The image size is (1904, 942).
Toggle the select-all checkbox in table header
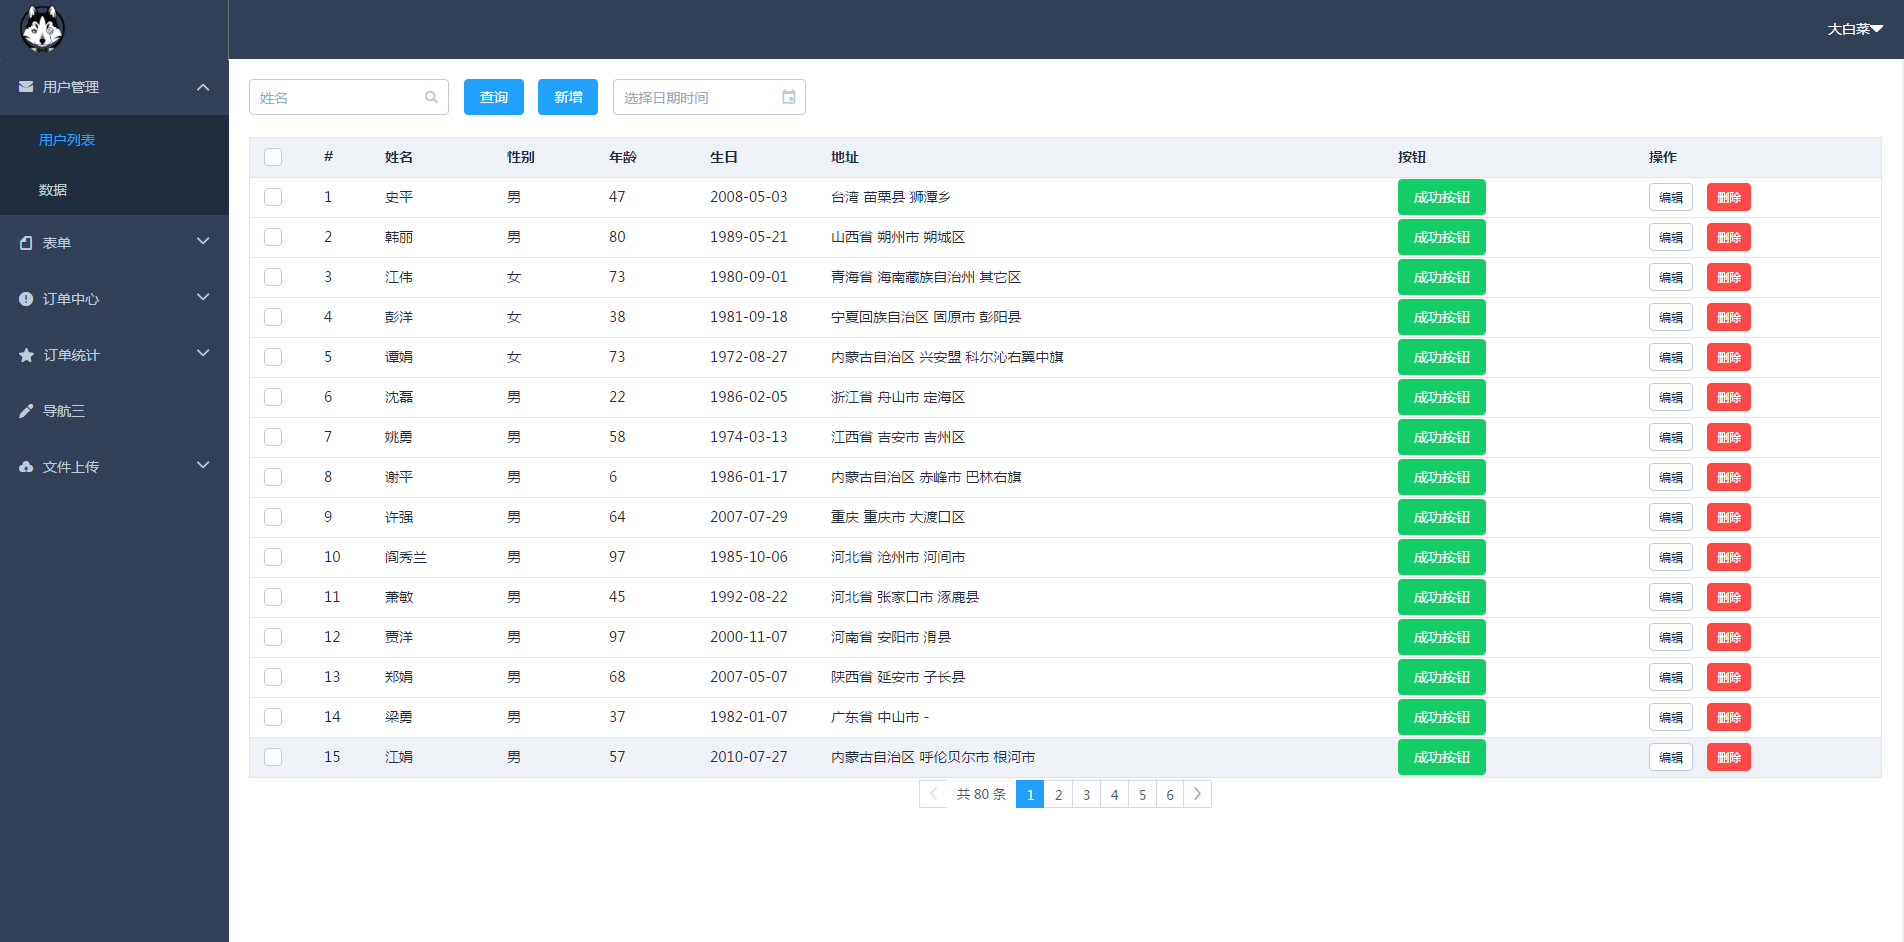(x=273, y=157)
